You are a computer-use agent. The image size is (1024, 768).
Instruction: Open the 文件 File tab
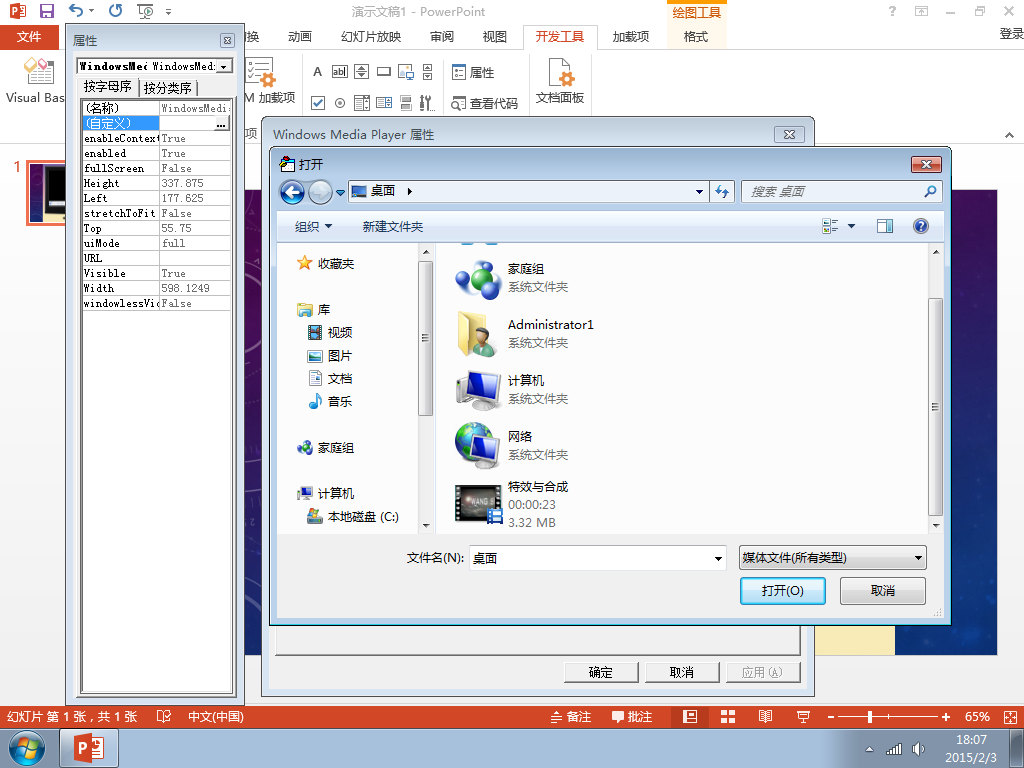point(29,37)
